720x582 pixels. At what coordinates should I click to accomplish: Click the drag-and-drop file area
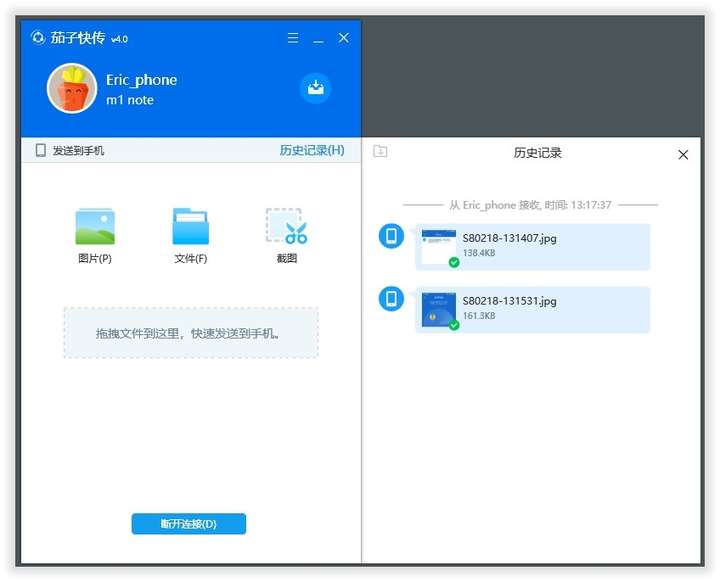click(191, 333)
